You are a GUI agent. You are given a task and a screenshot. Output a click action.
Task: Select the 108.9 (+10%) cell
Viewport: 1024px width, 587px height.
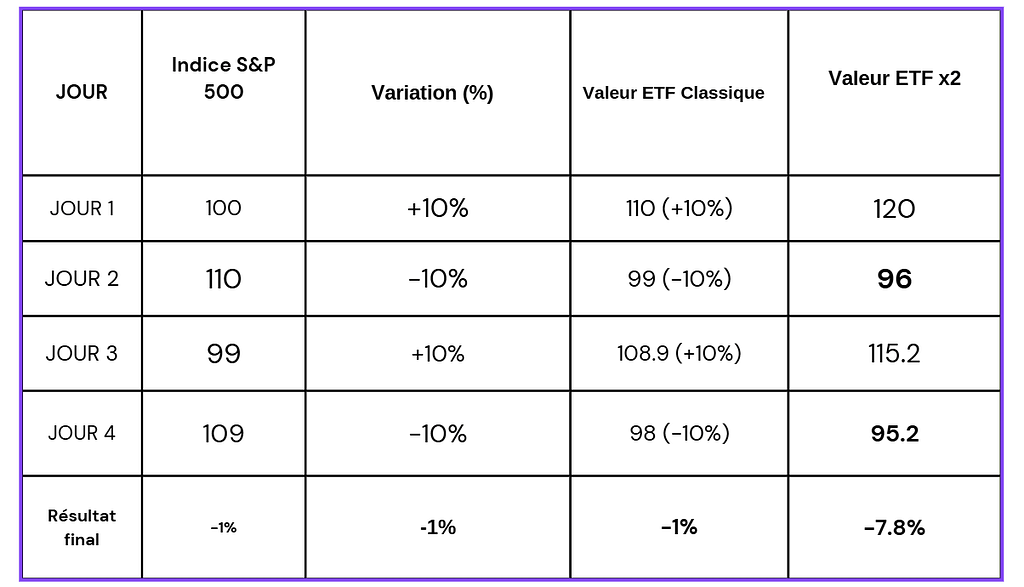[680, 353]
